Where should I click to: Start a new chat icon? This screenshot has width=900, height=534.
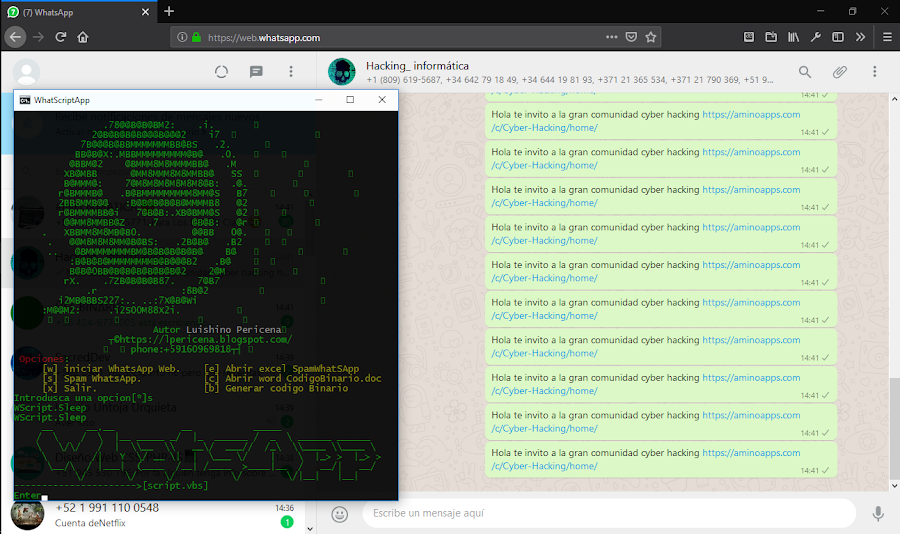tap(256, 72)
